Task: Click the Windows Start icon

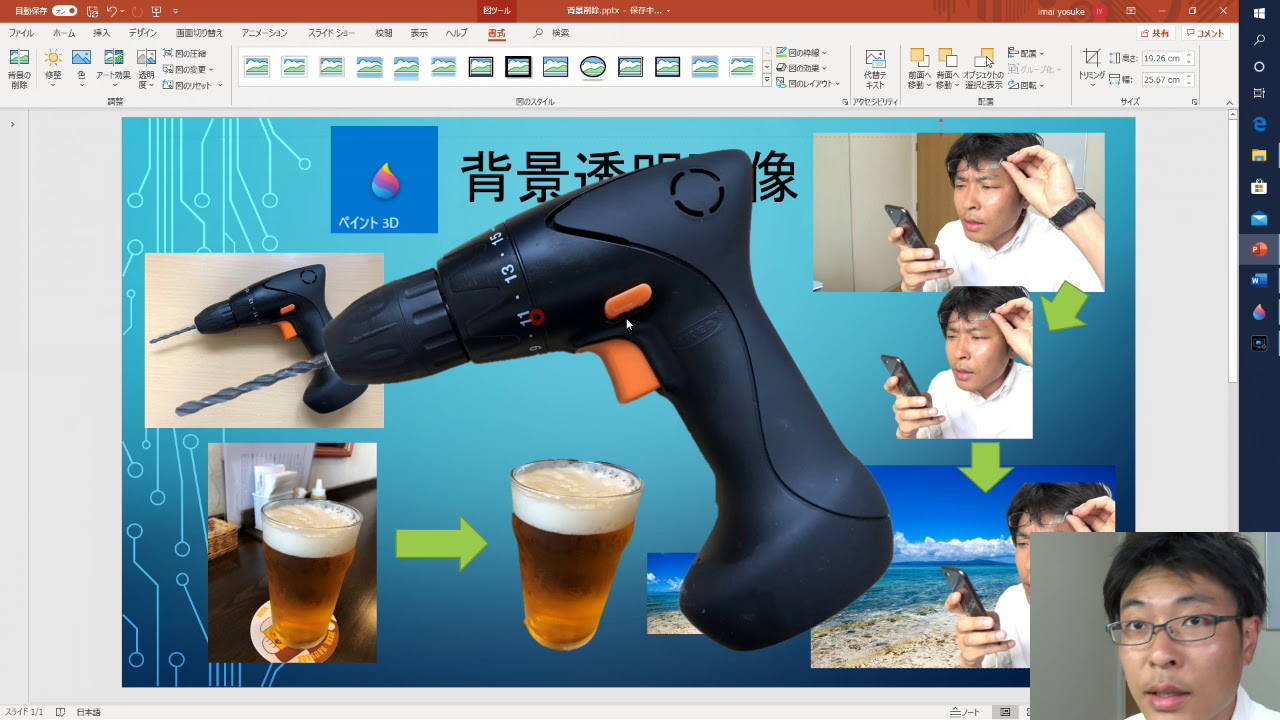Action: tap(1259, 13)
